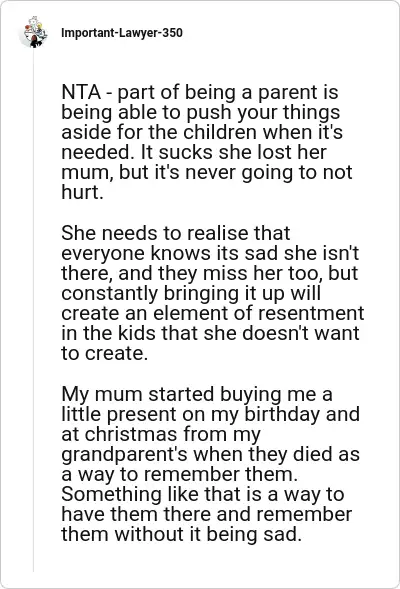Click the line 'constantly bringing it up will'
The image size is (400, 589).
point(191,293)
